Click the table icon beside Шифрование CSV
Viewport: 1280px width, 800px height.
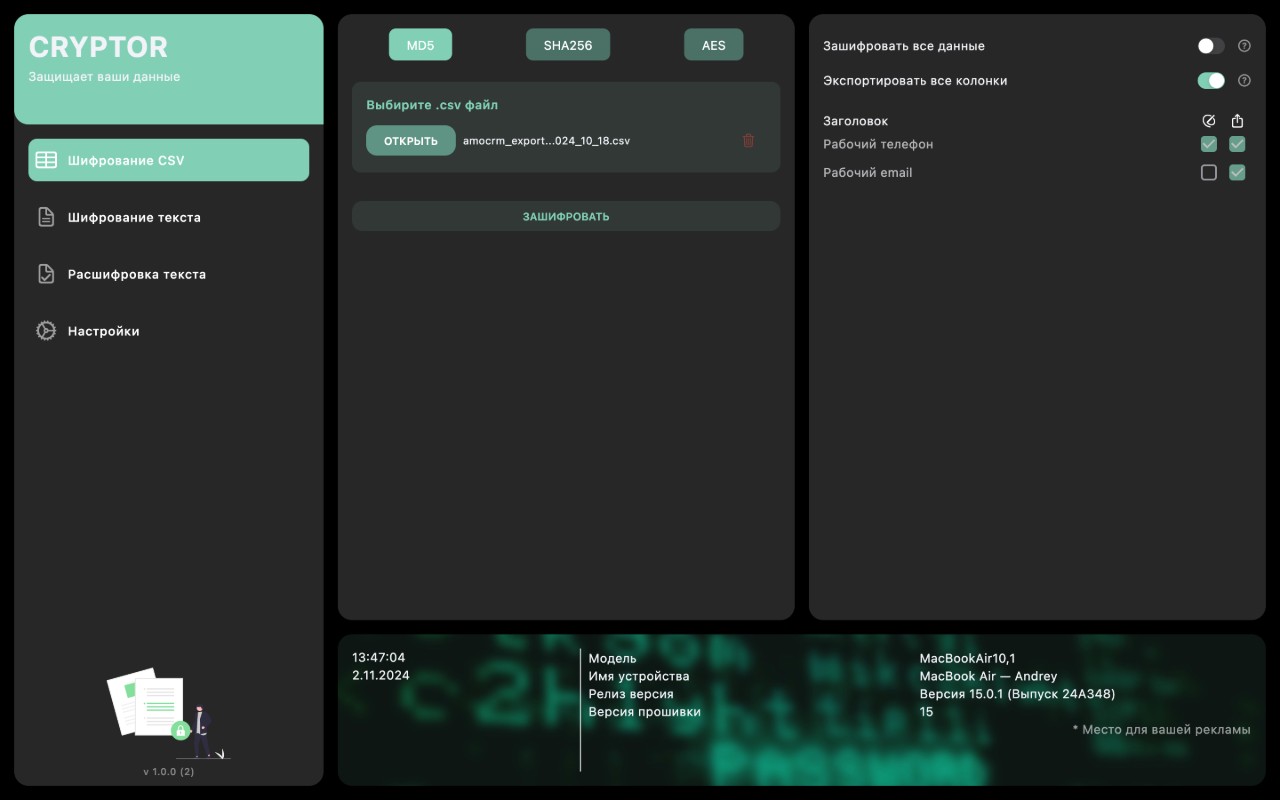pyautogui.click(x=46, y=160)
